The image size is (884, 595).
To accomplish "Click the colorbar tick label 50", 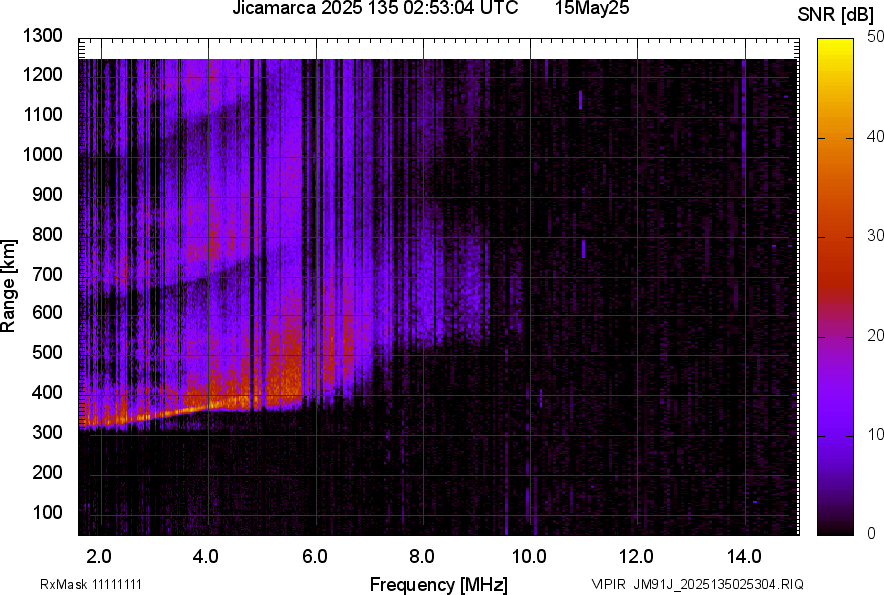I will click(876, 37).
